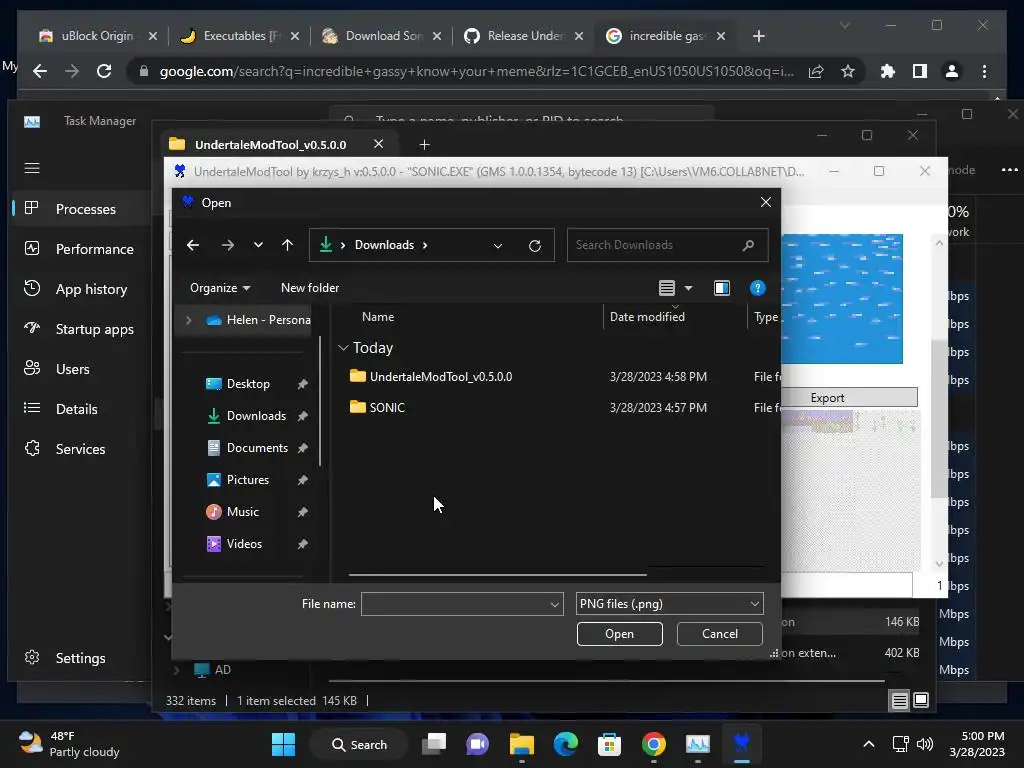Show hidden system tray icons
The image size is (1024, 768).
coord(869,744)
